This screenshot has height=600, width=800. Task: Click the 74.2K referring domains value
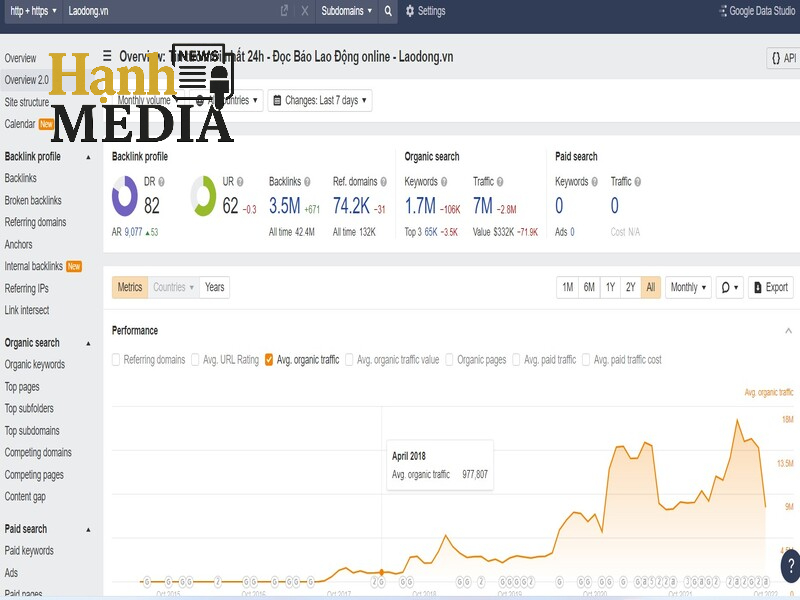click(x=351, y=206)
